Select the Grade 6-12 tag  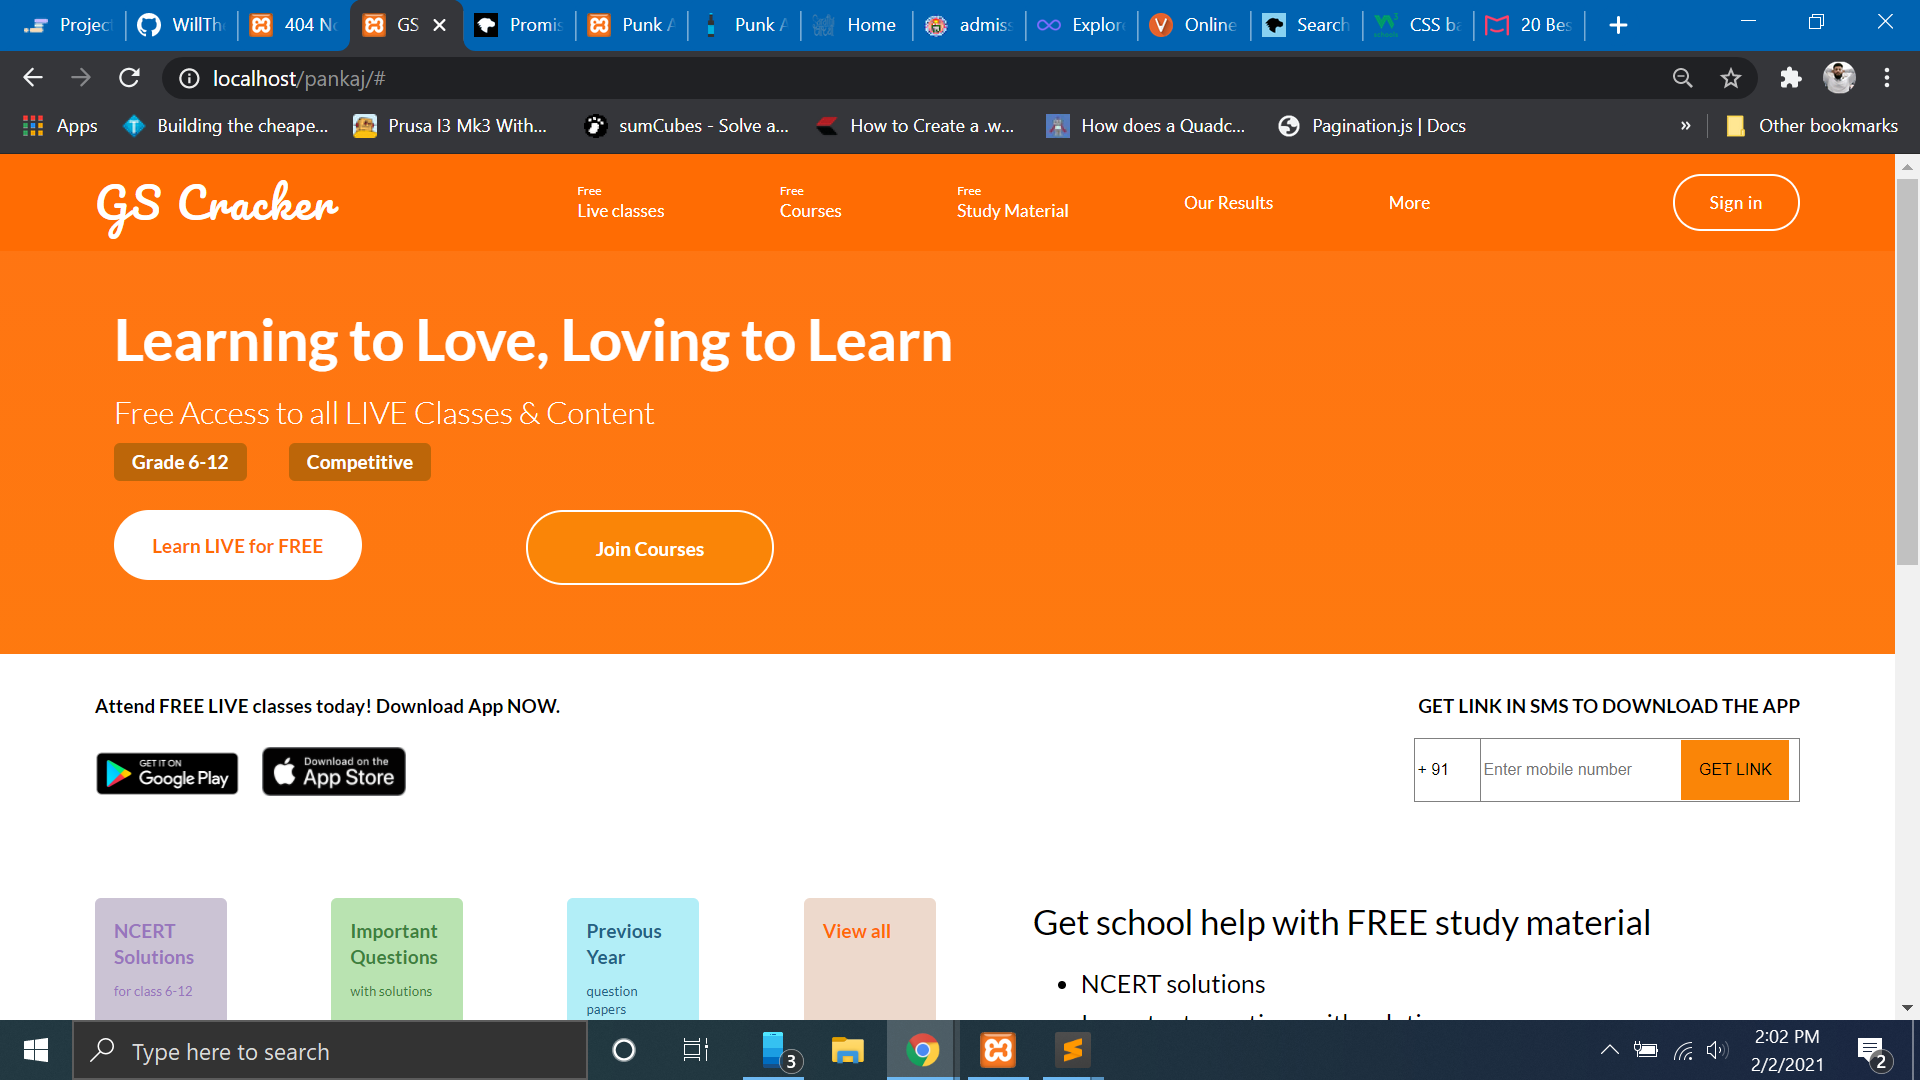pos(180,462)
